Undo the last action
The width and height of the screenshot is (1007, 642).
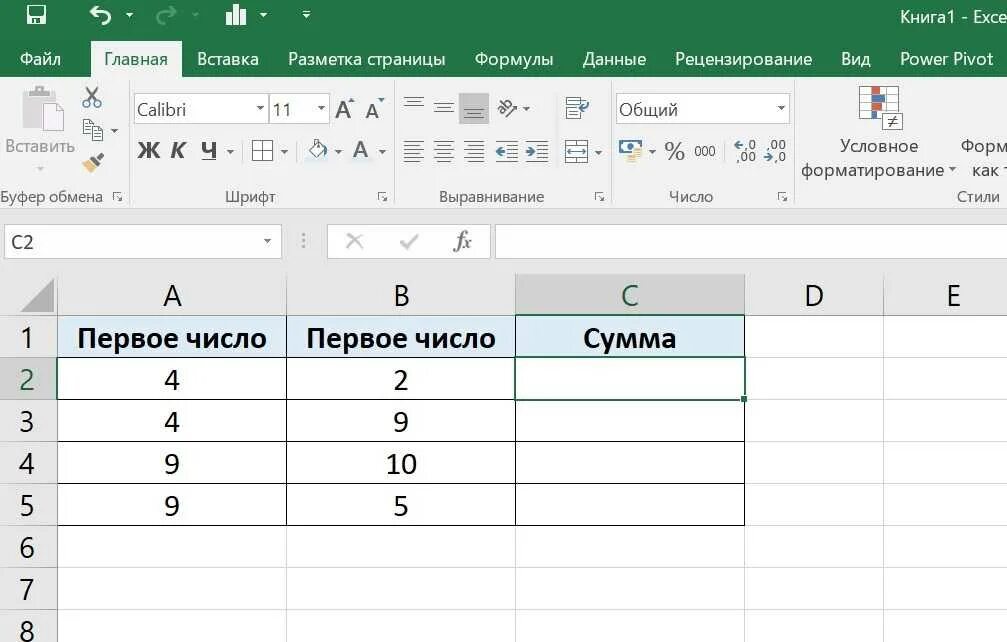coord(100,14)
